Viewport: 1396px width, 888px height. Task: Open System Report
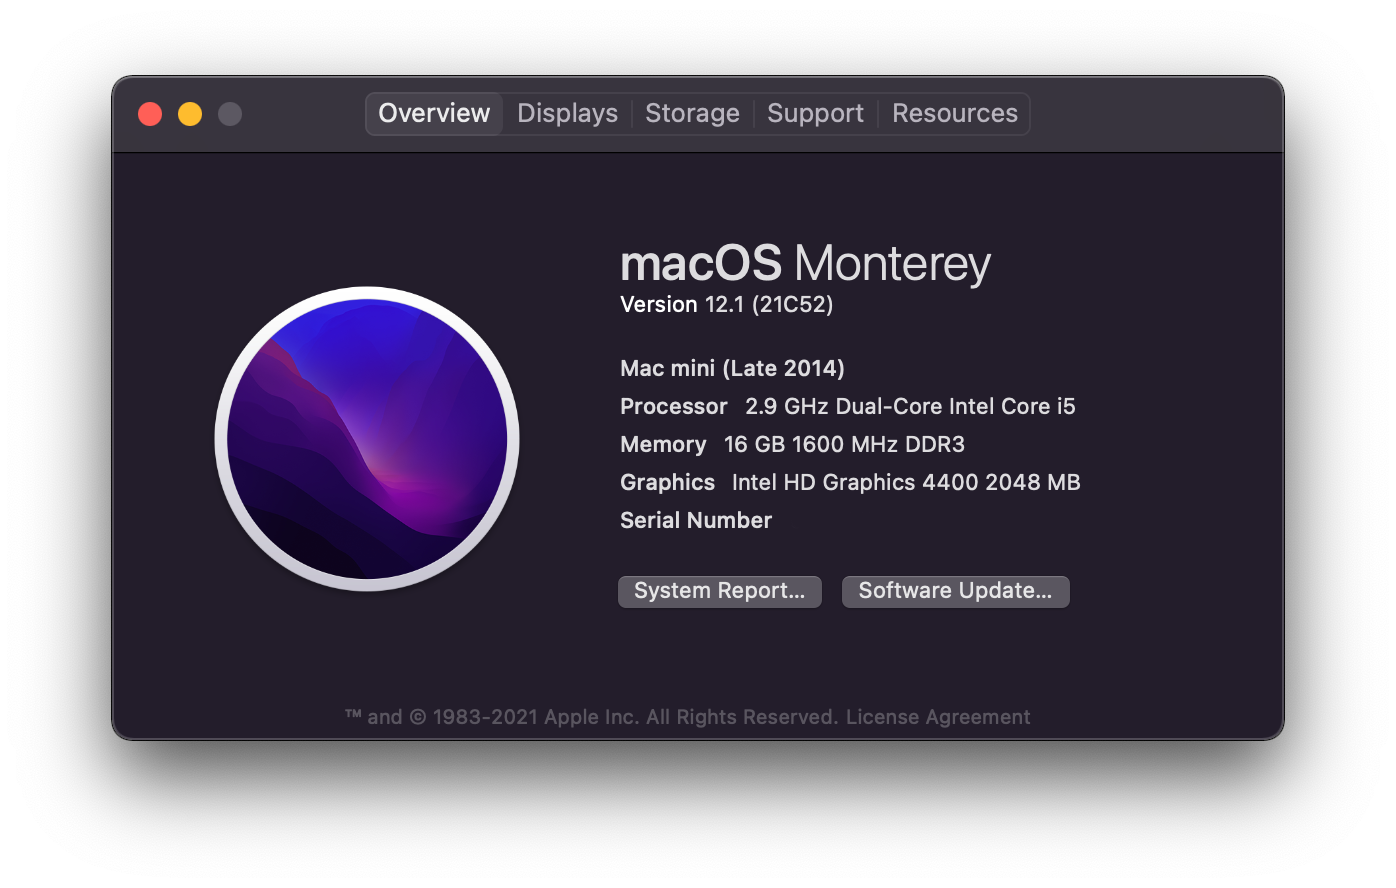click(720, 591)
